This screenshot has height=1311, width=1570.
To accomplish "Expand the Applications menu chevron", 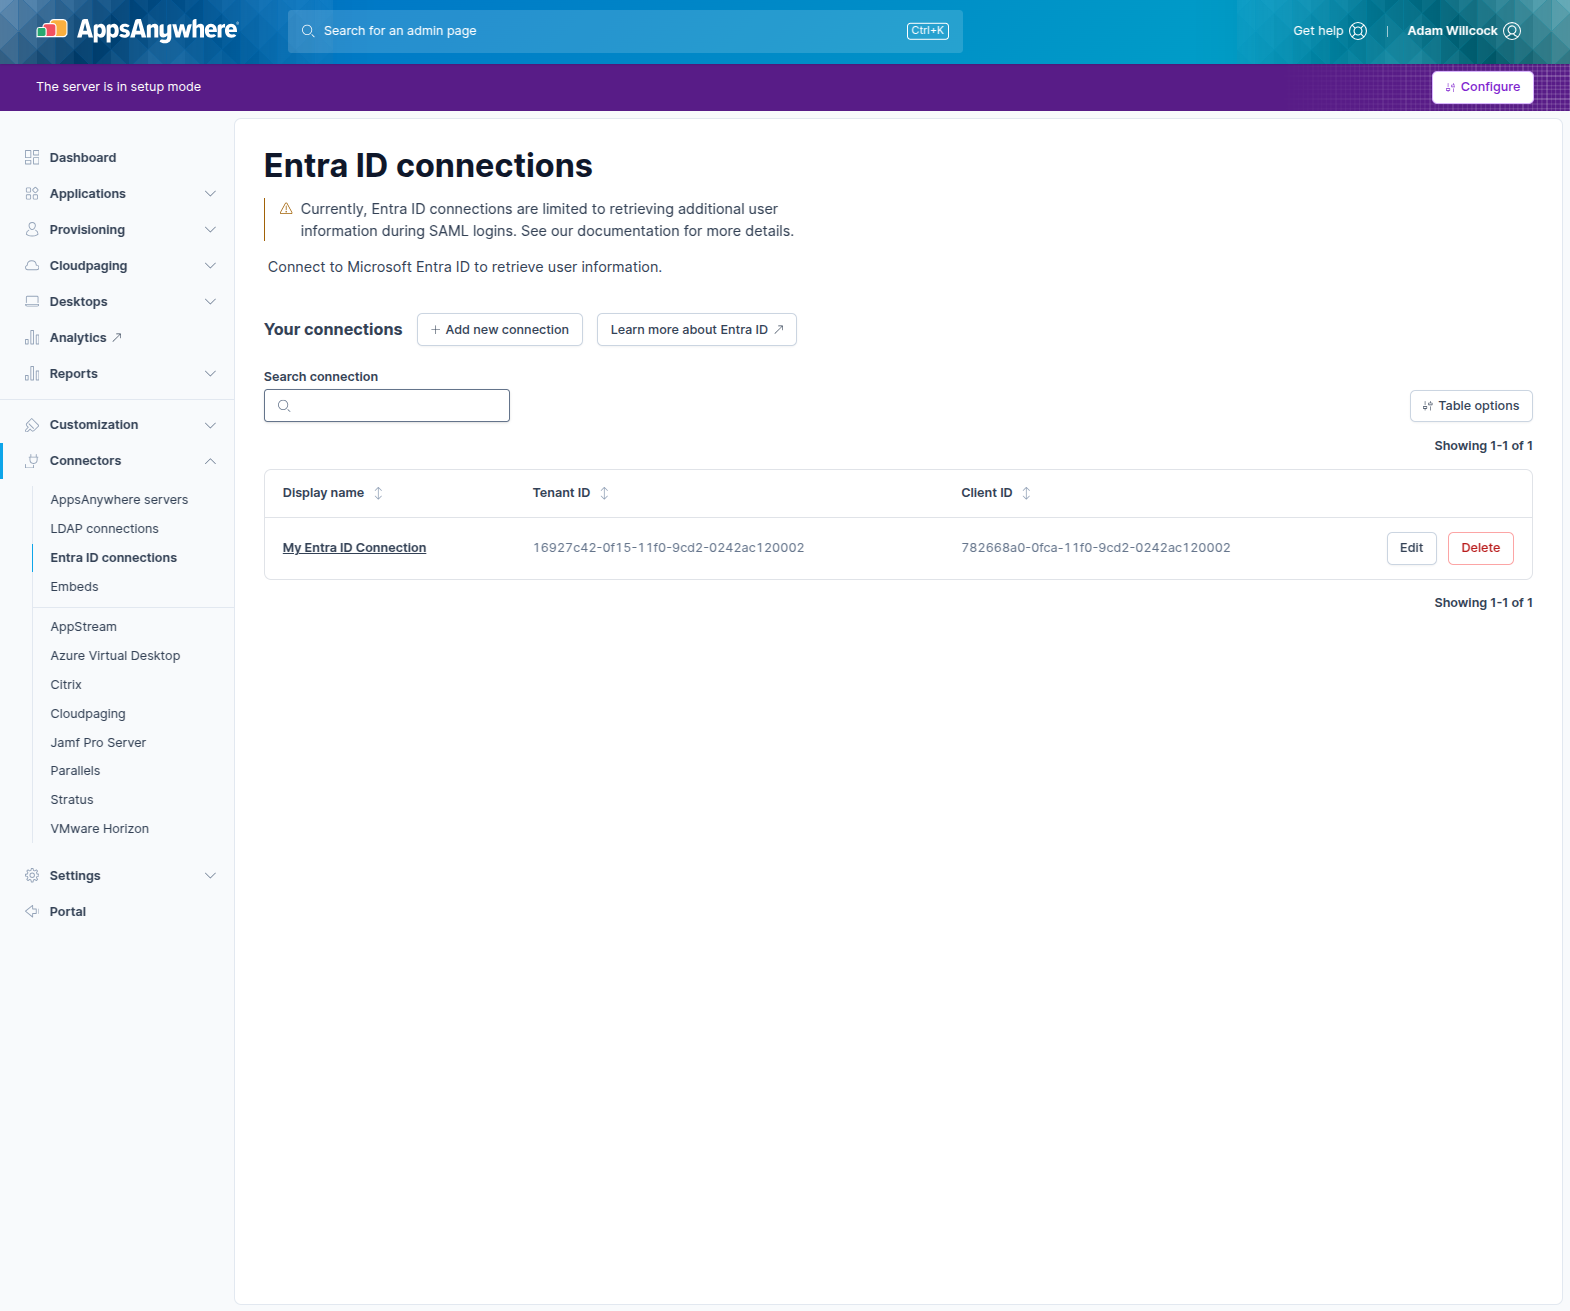I will [x=210, y=194].
